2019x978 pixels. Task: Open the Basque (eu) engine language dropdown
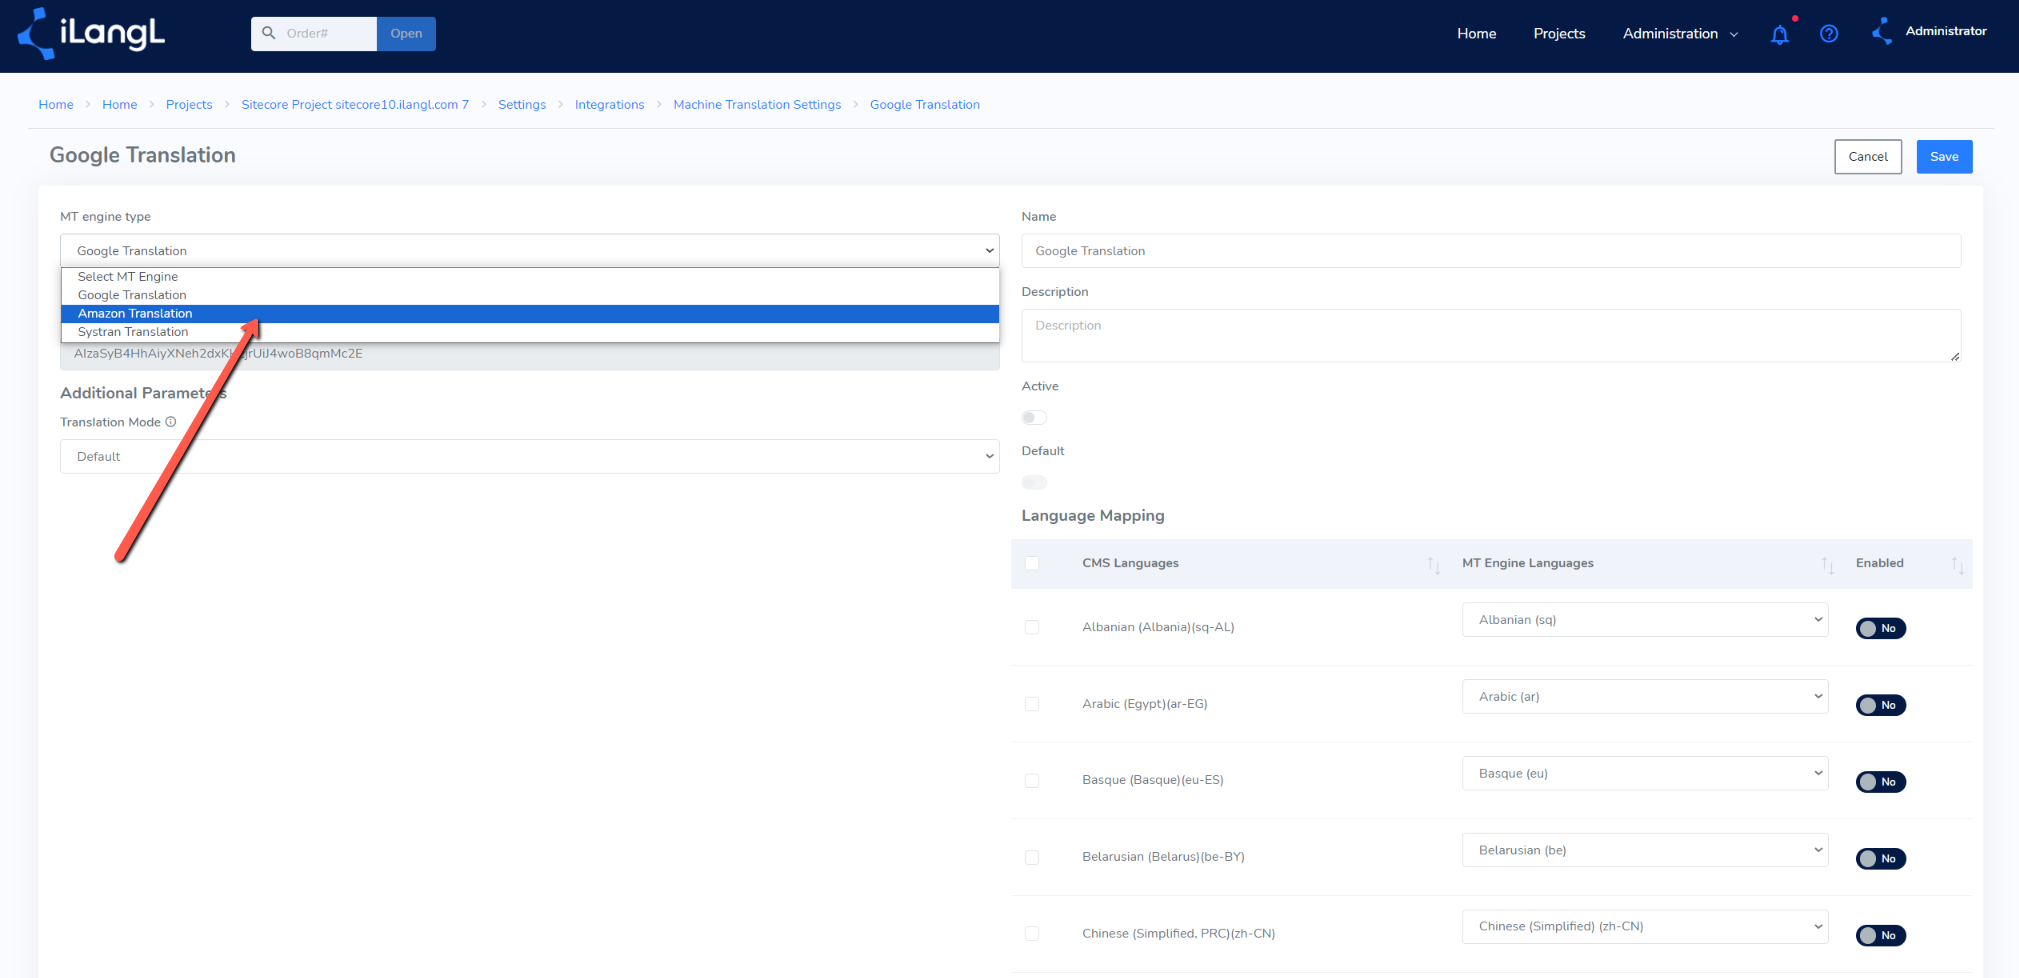[1645, 774]
